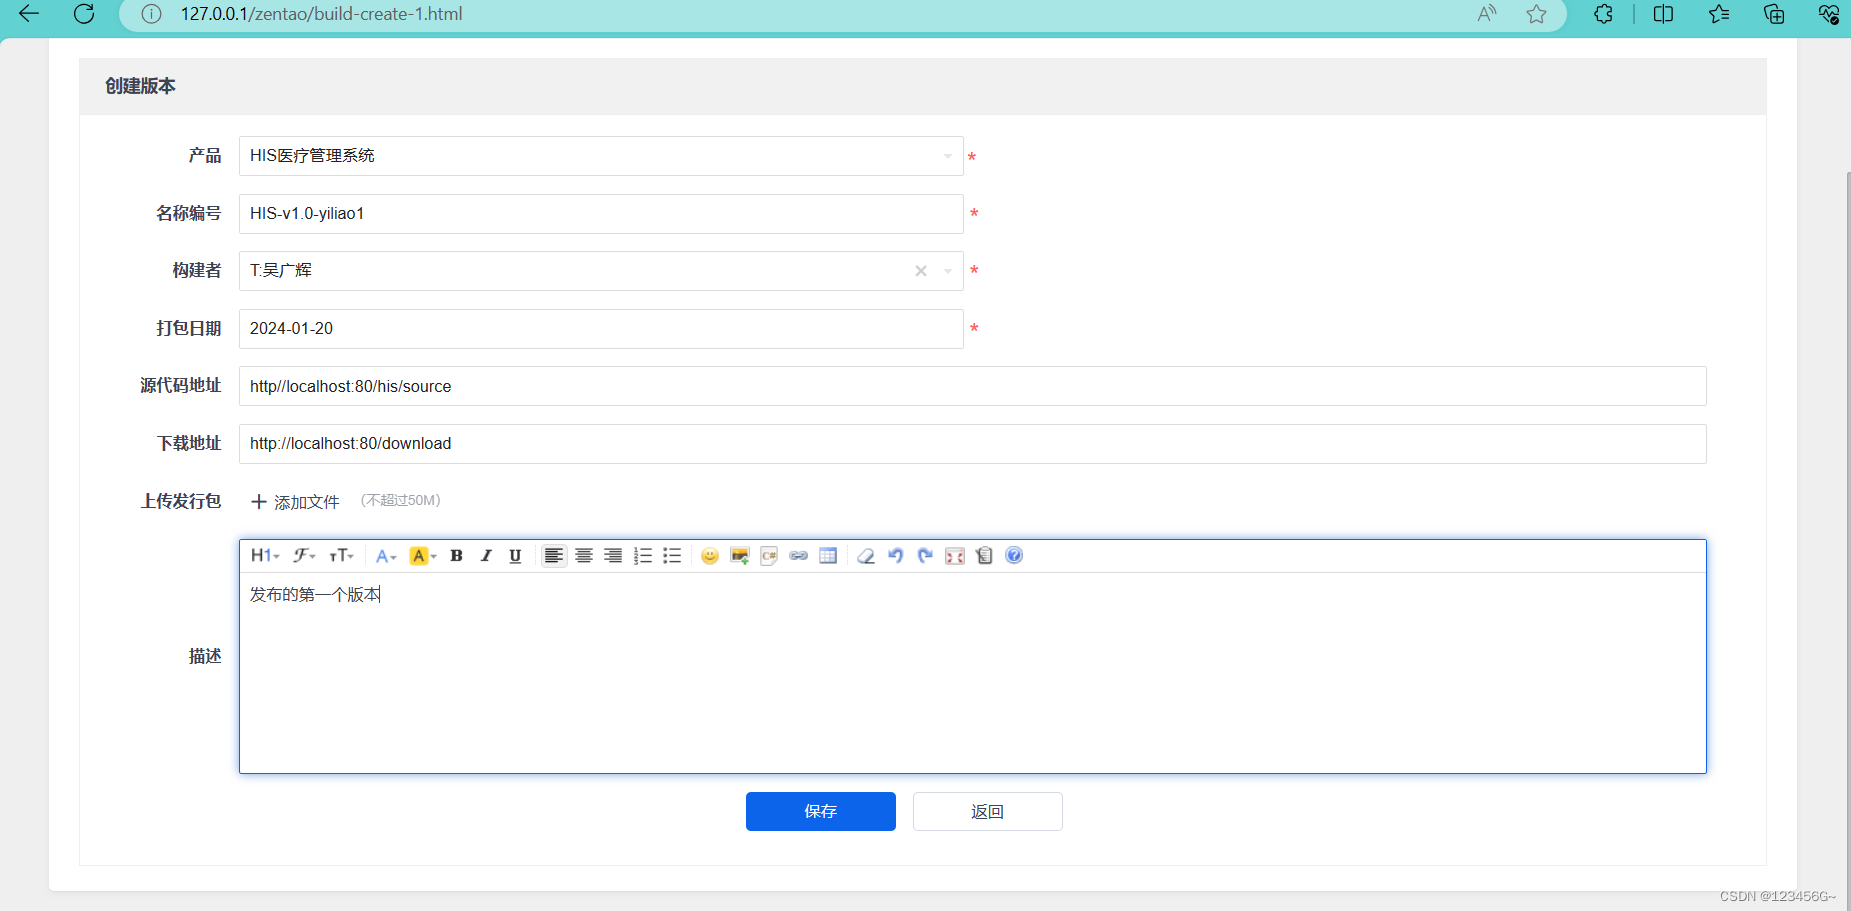Open the editor help icon

point(1014,556)
